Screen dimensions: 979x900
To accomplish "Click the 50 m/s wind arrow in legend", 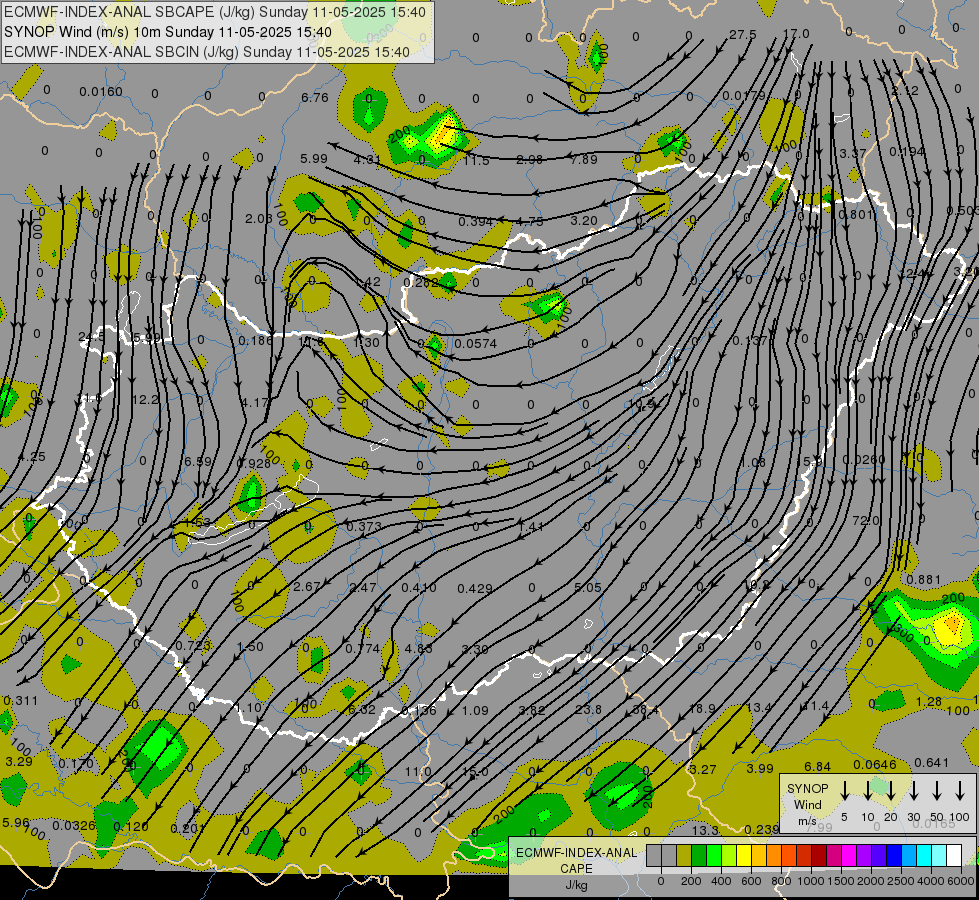I will click(937, 790).
